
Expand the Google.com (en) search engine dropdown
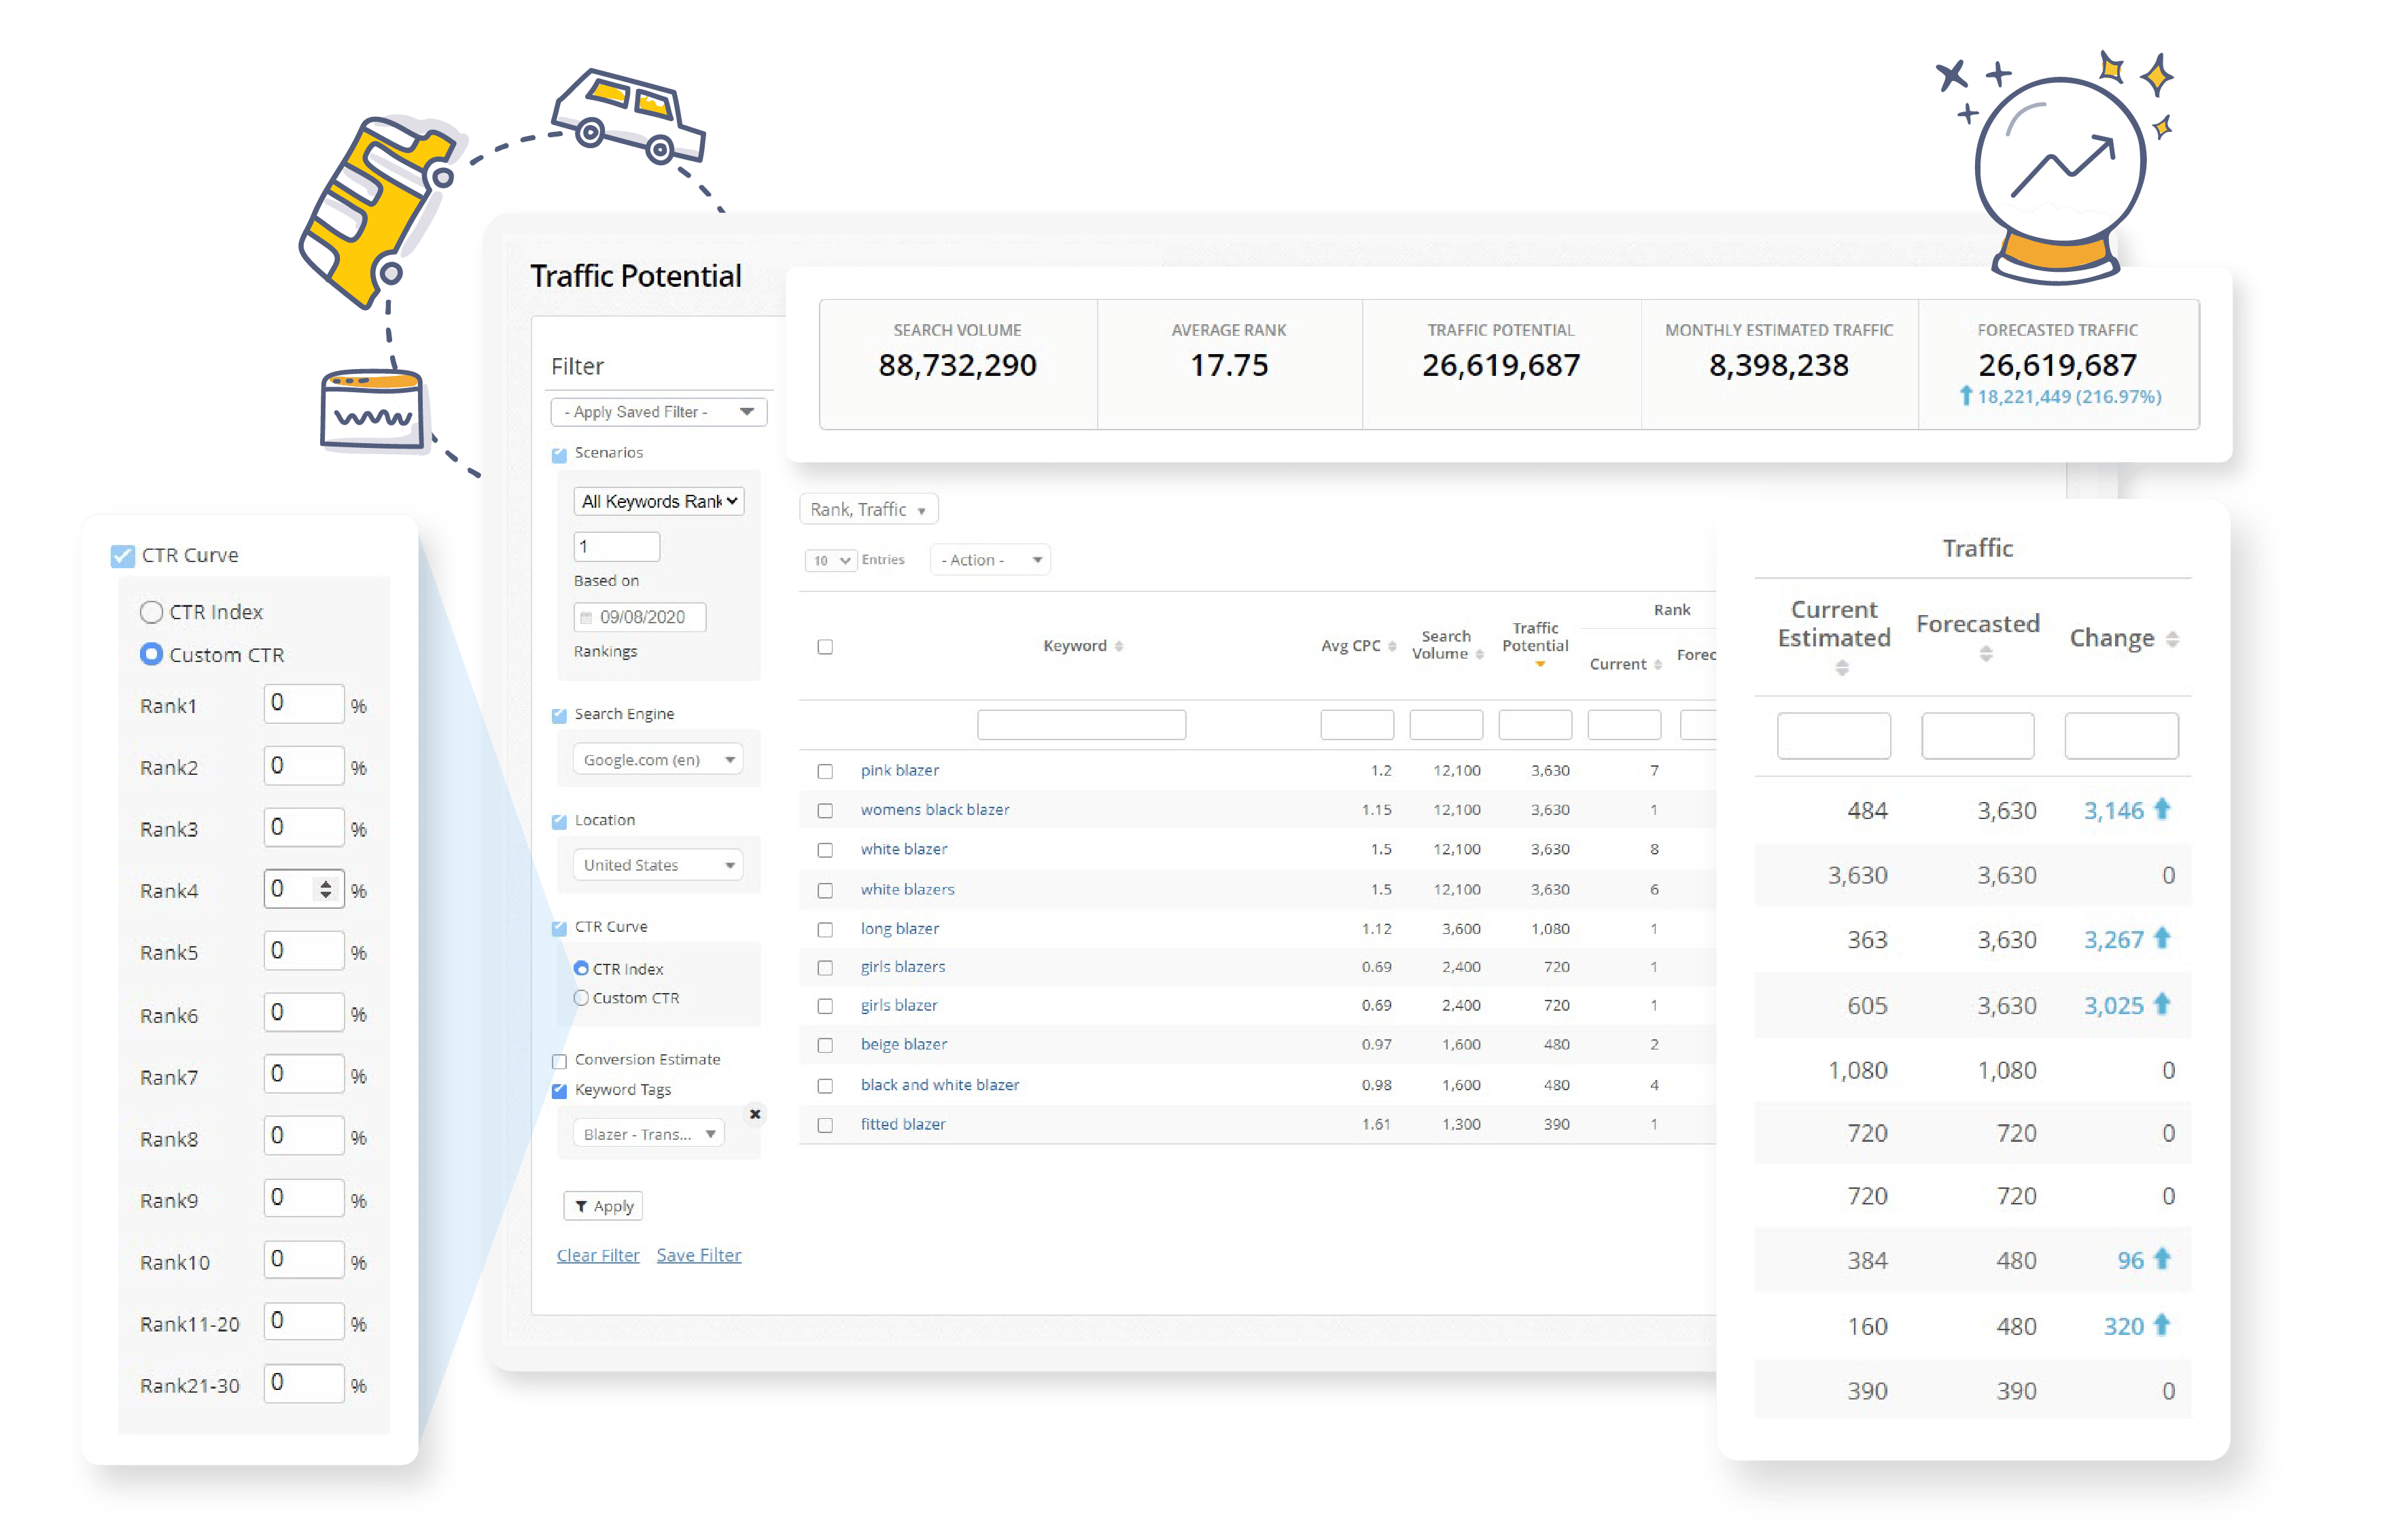(x=657, y=760)
